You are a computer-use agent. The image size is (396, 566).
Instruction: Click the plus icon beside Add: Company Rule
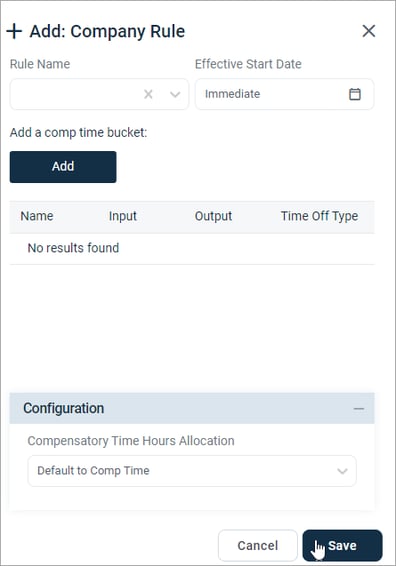(x=14, y=31)
